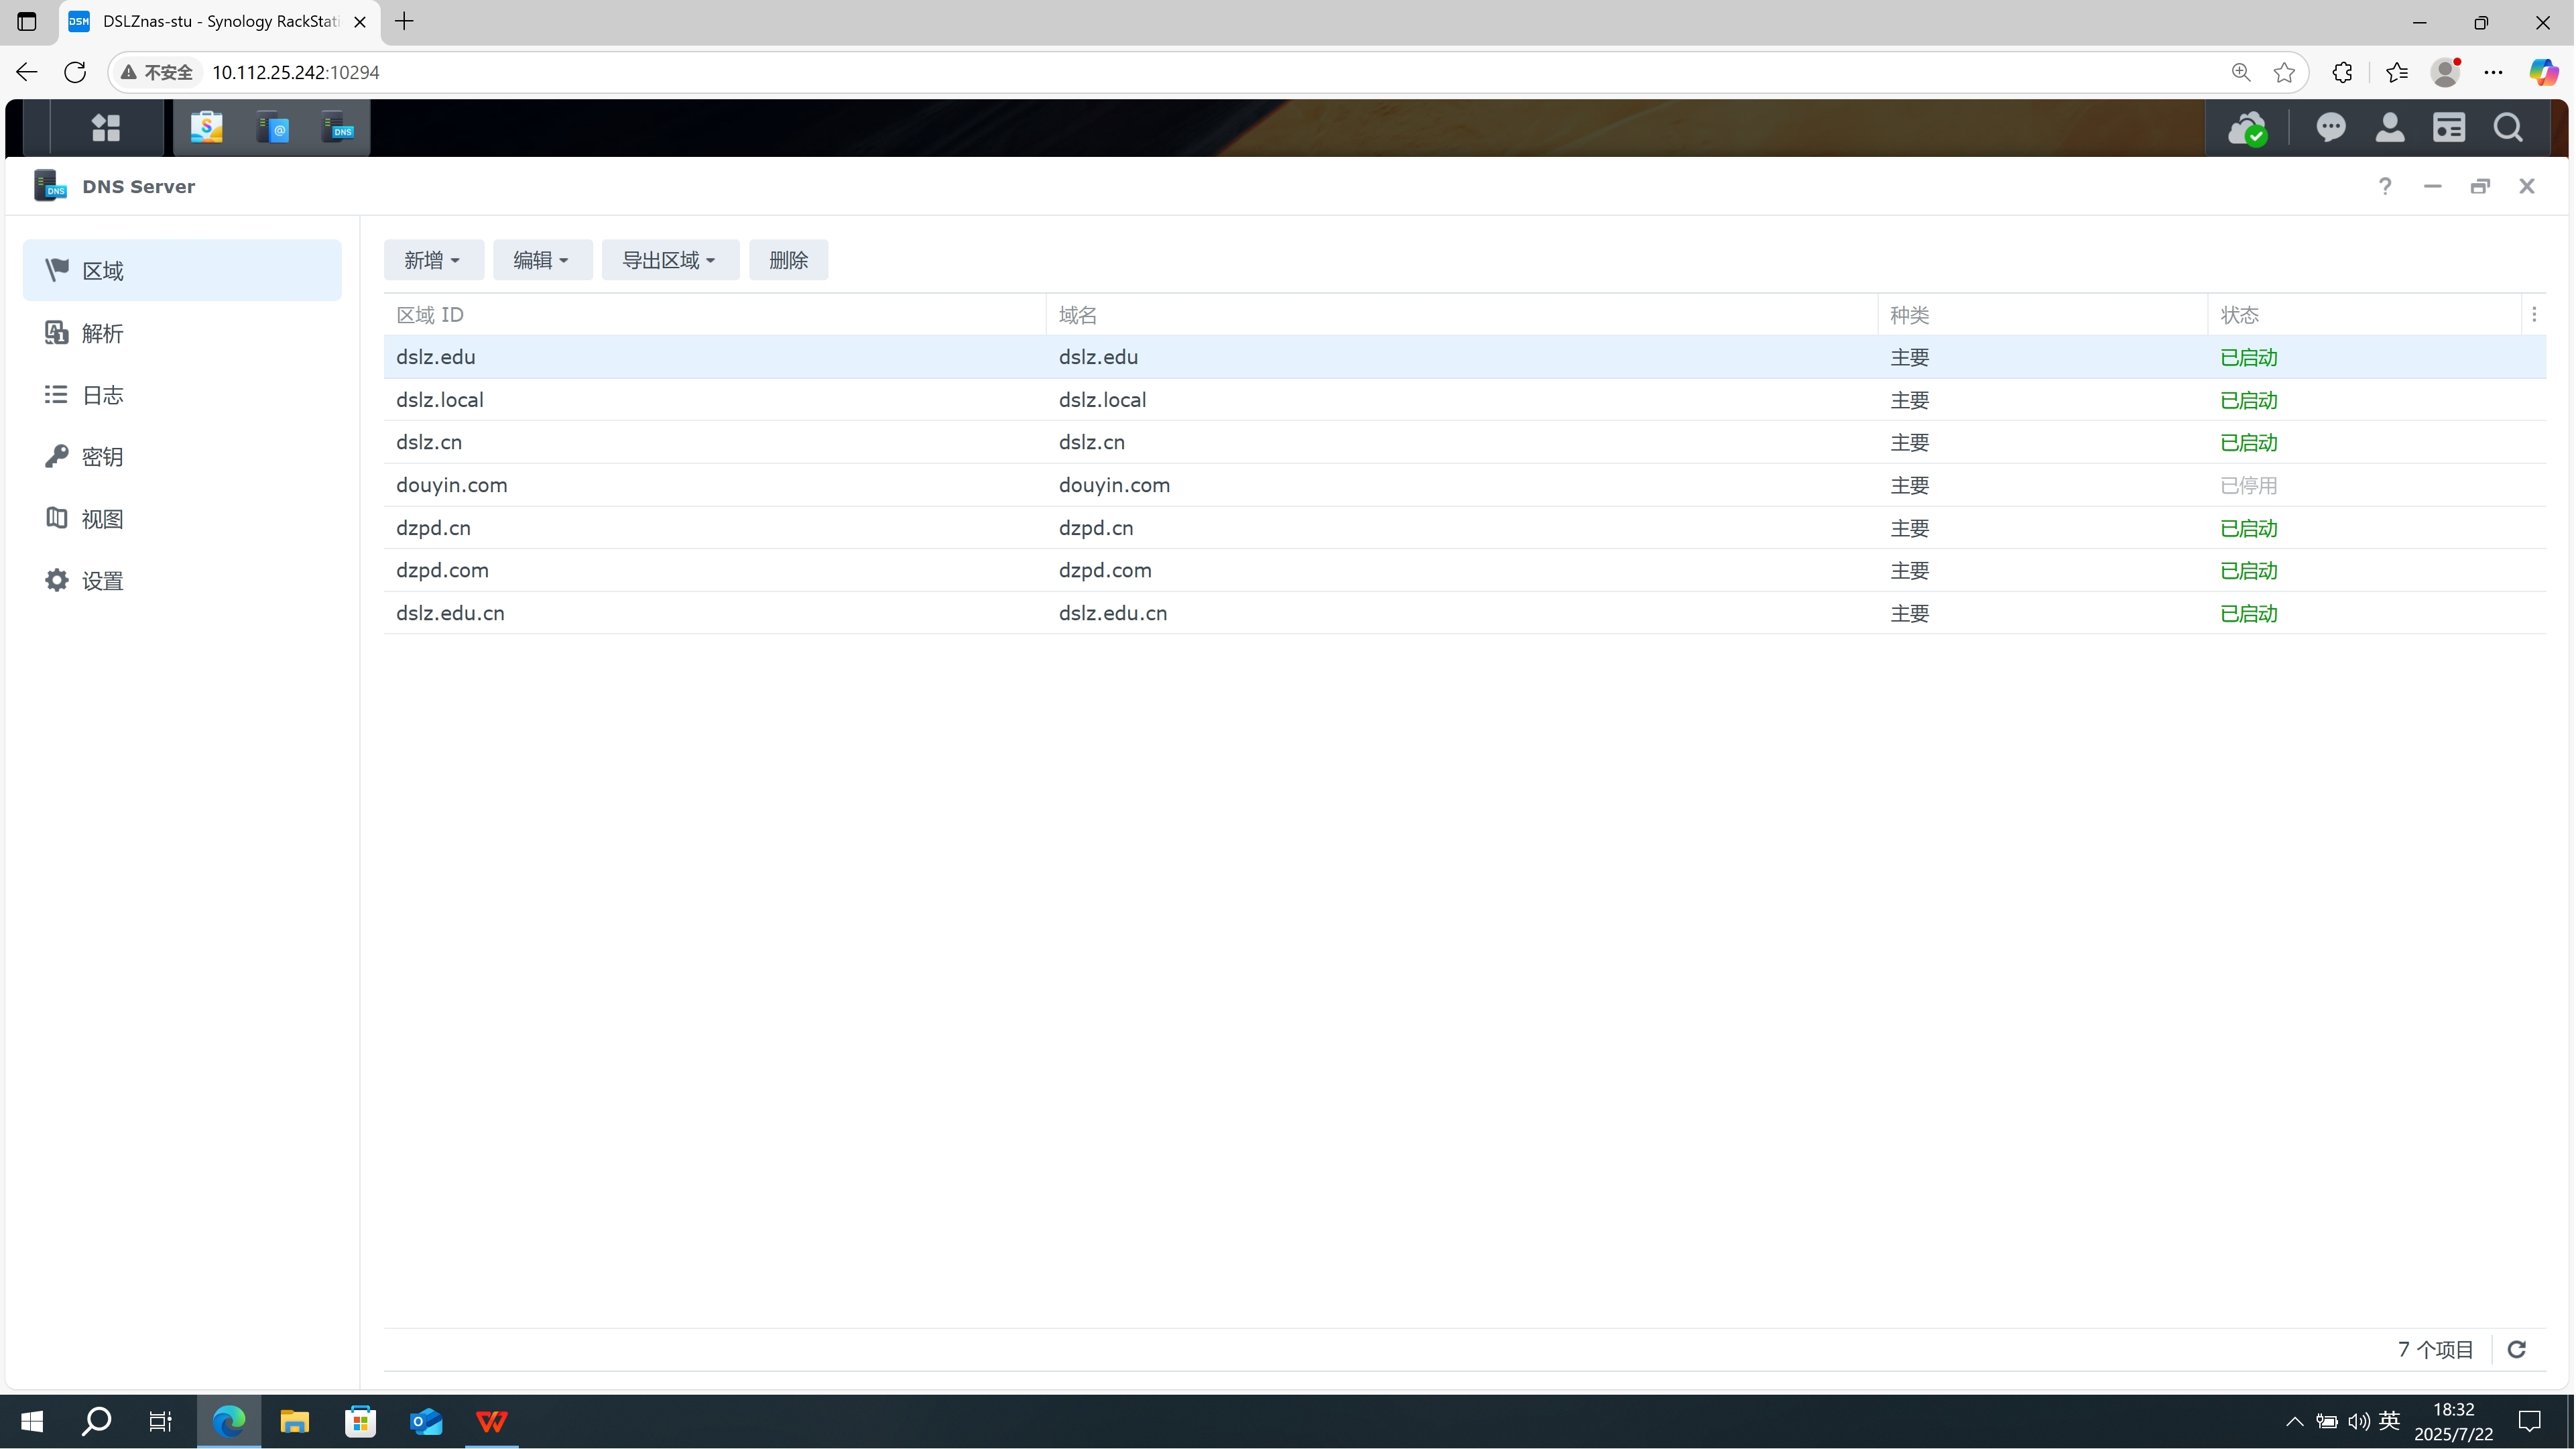The image size is (2576, 1449).
Task: Open a new browser tab
Action: [404, 22]
